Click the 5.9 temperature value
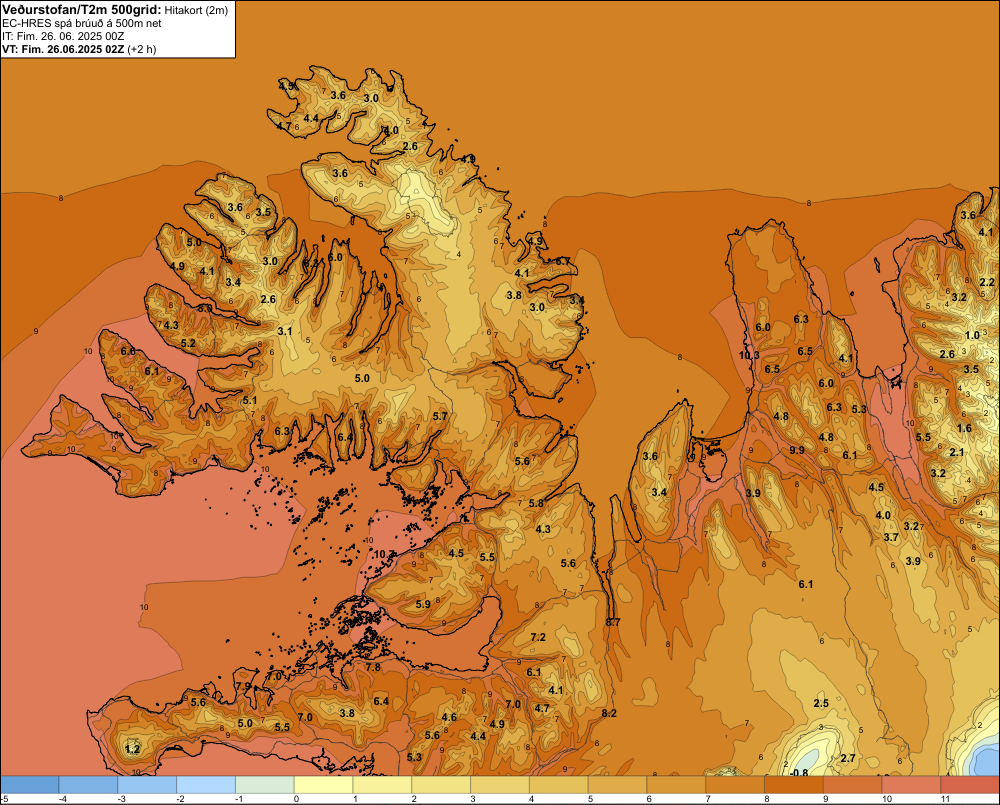1000x805 pixels. (423, 604)
